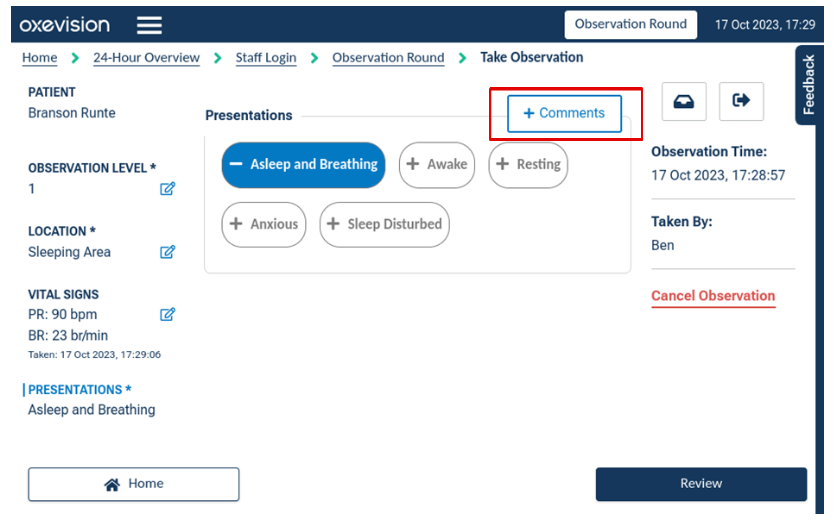Click the header date 17 Oct 2023, 17:29
This screenshot has width=835, height=528.
(765, 24)
